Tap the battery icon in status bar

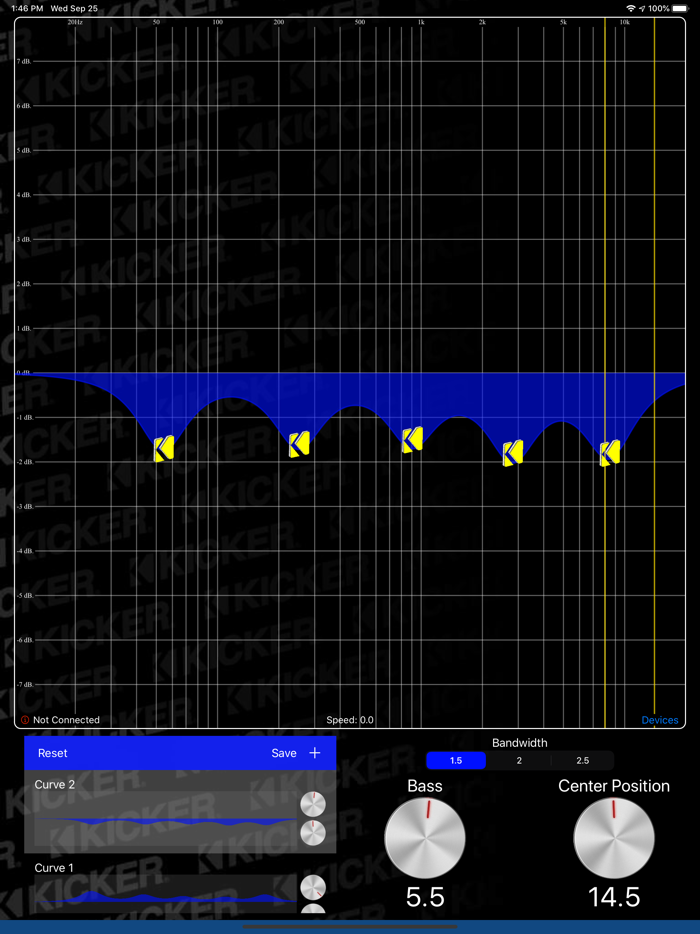[x=680, y=8]
